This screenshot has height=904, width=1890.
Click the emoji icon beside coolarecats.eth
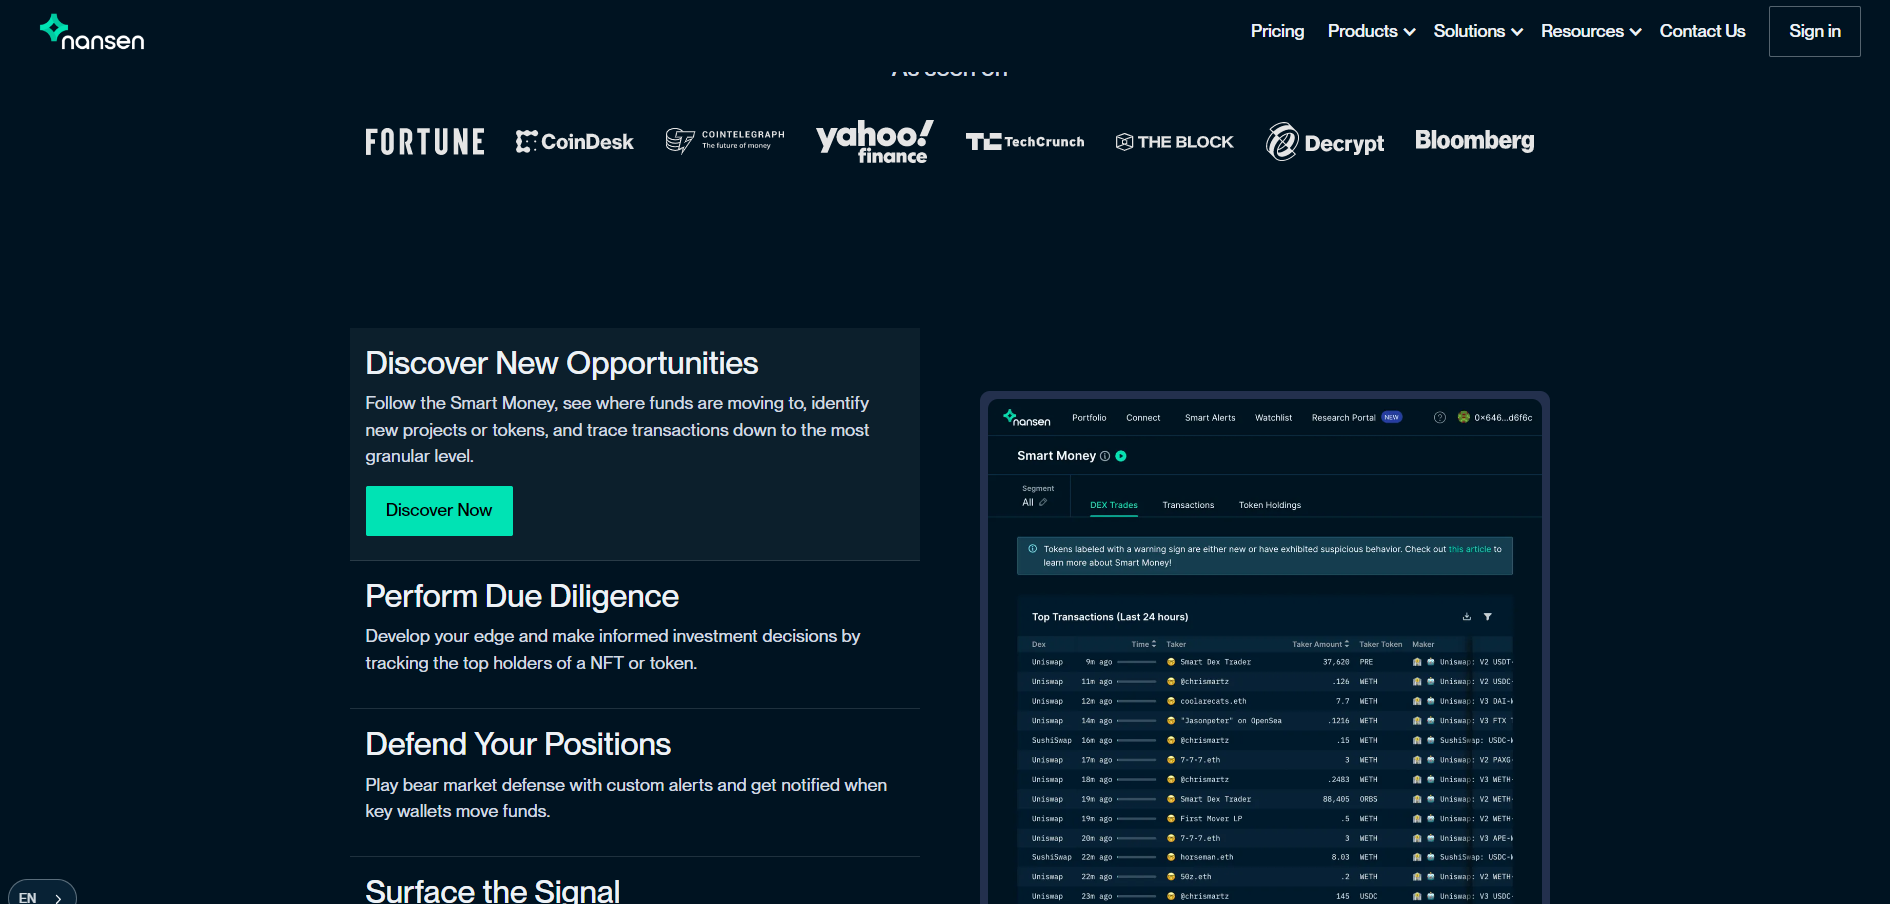point(1171,701)
